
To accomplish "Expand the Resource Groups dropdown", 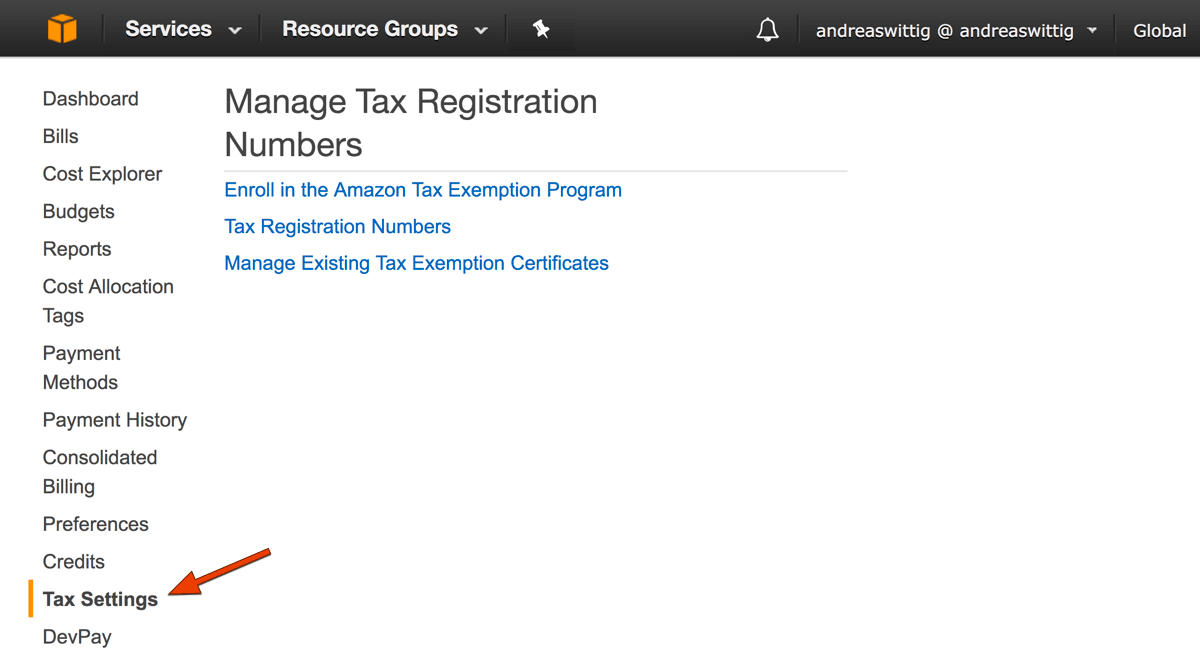I will [x=384, y=29].
